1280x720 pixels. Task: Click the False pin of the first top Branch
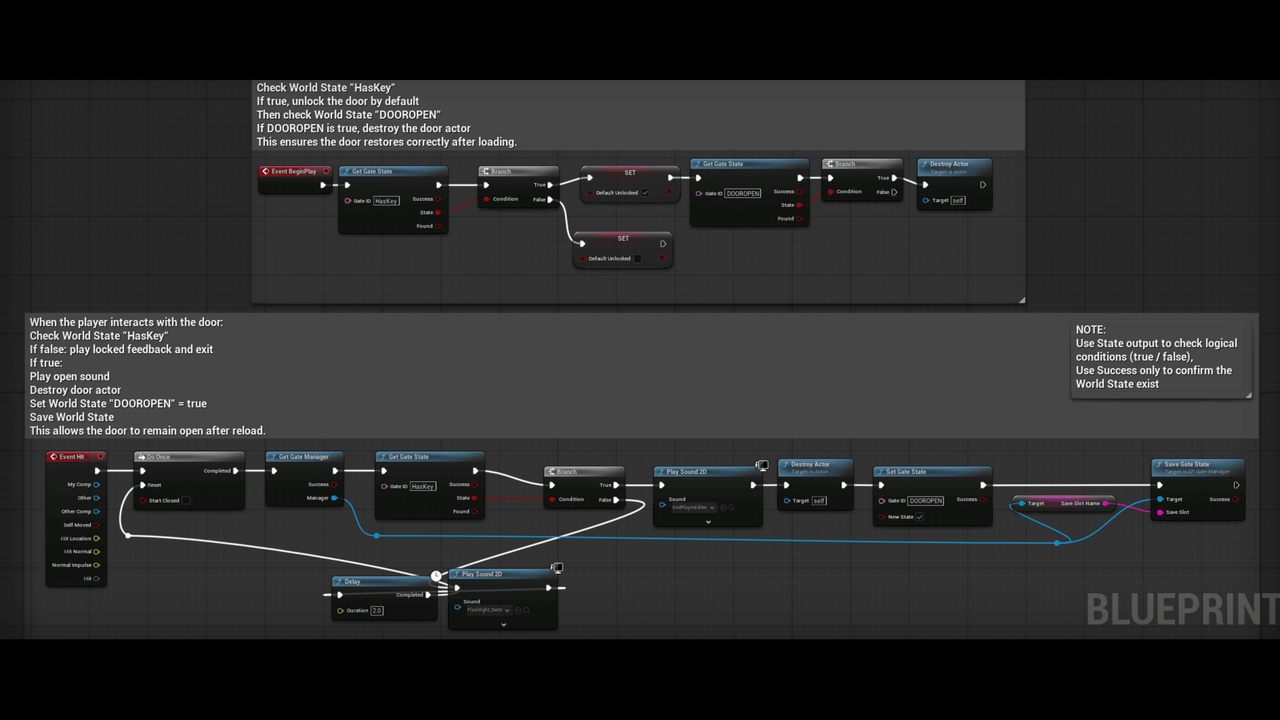550,199
